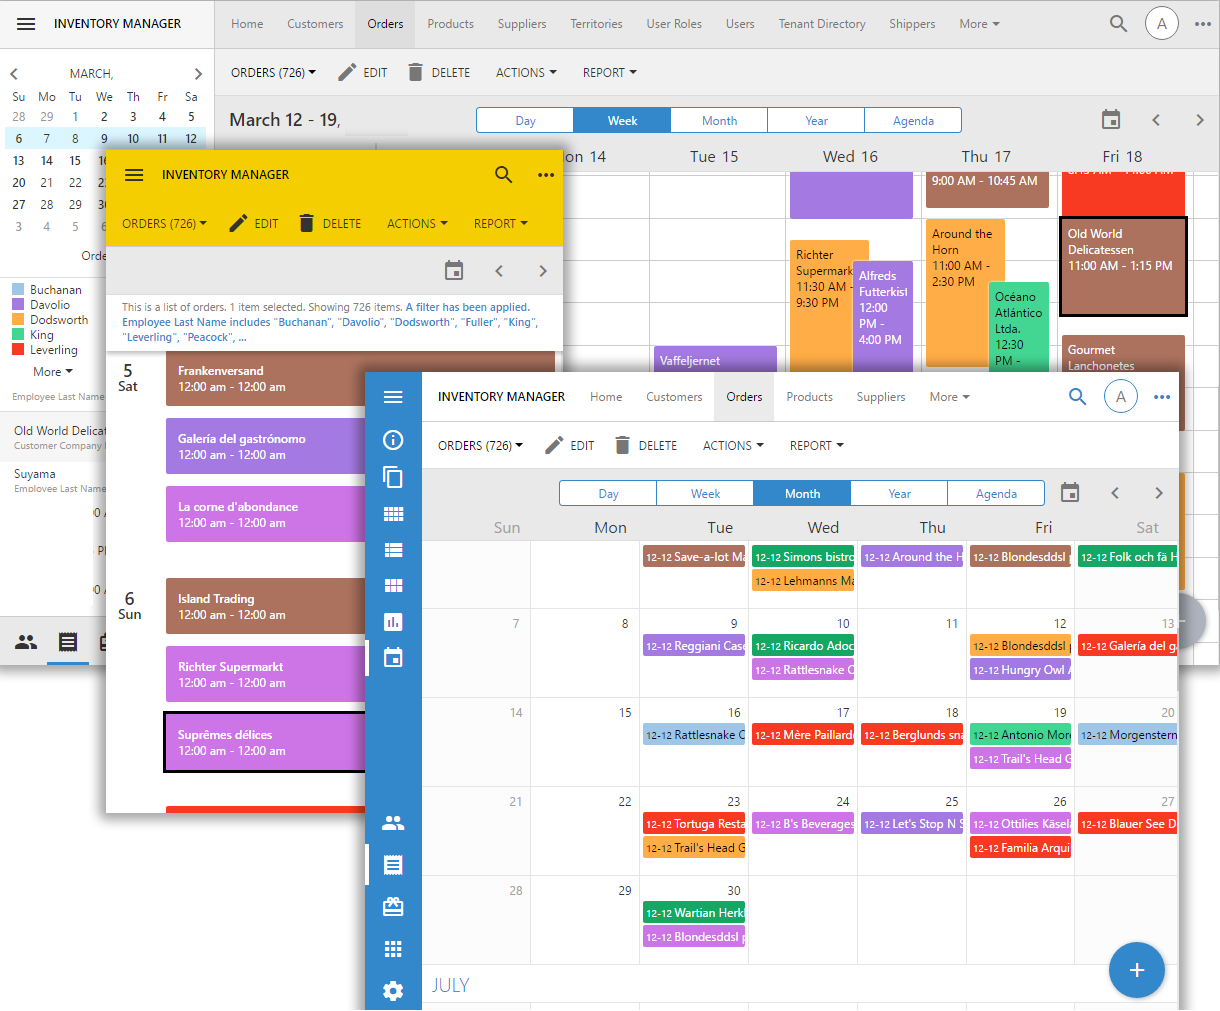Viewport: 1220px width, 1011px height.
Task: Open Tenant Directory in back window navbar
Action: pyautogui.click(x=822, y=24)
